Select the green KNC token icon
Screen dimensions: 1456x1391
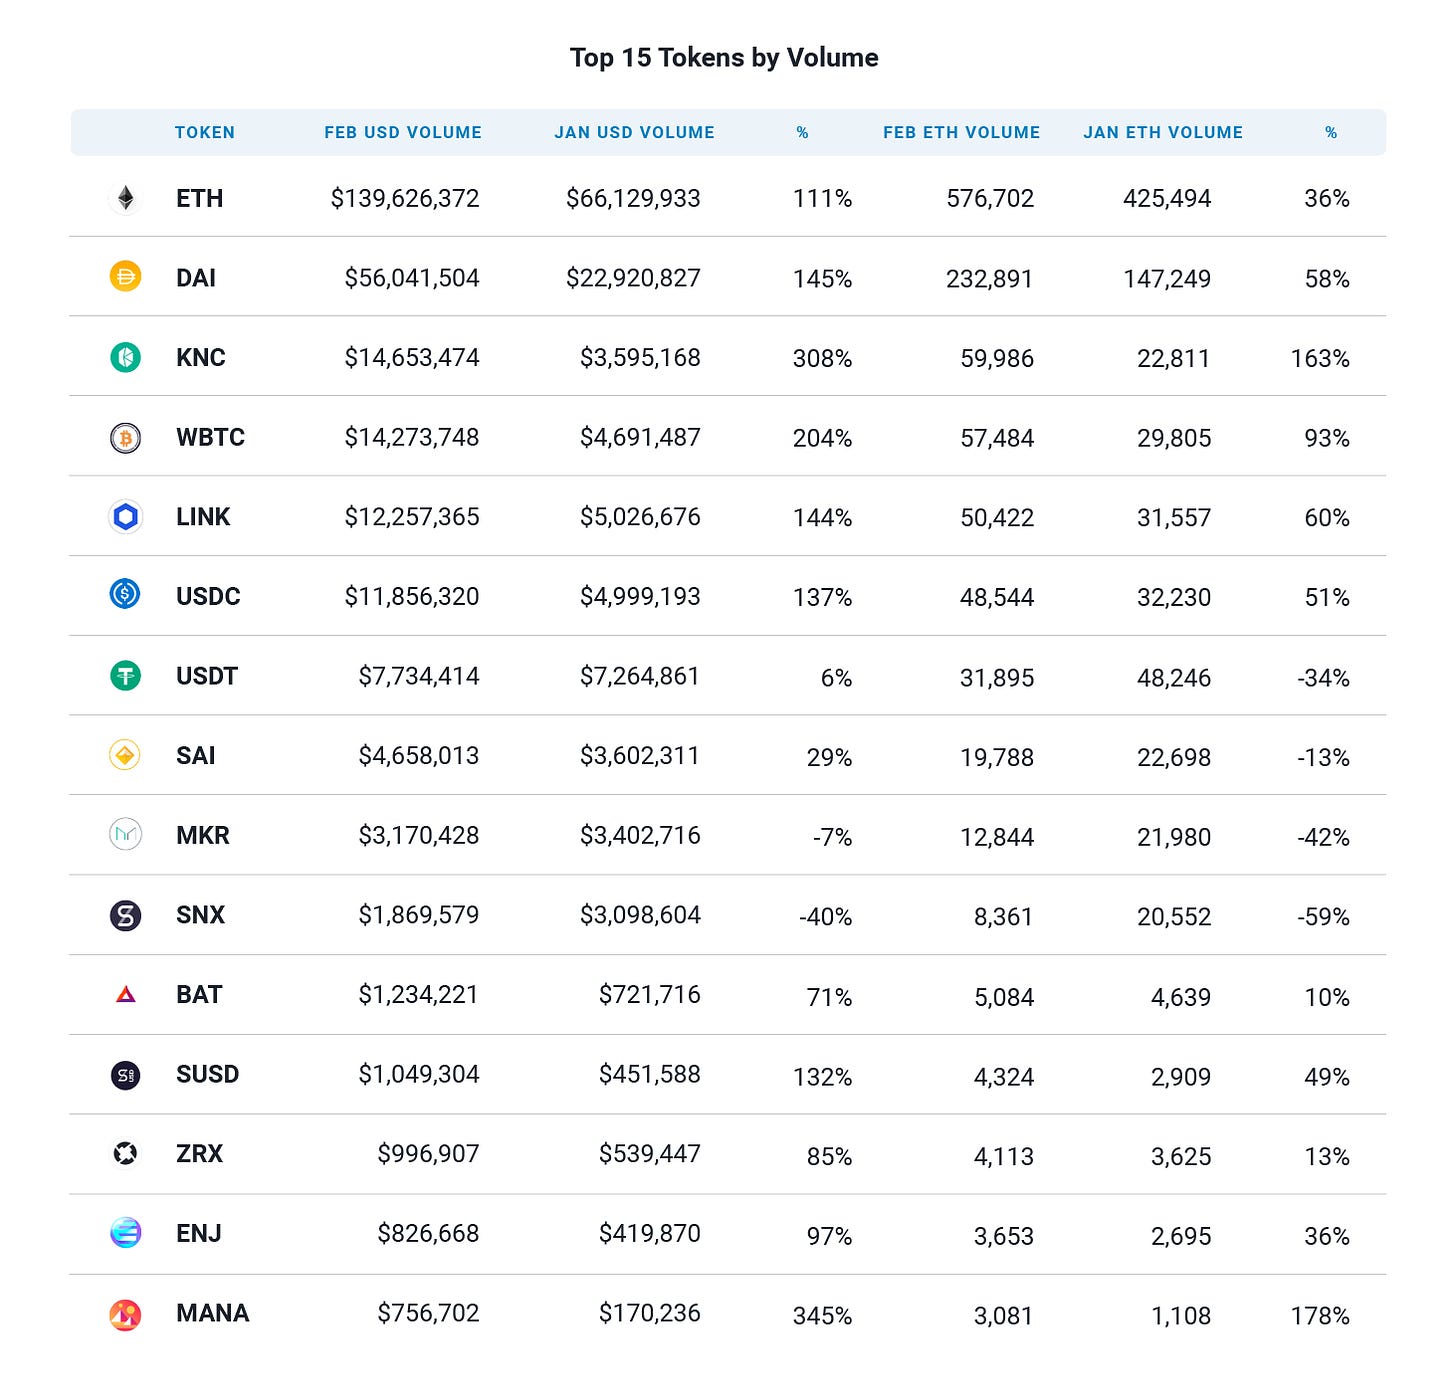125,357
